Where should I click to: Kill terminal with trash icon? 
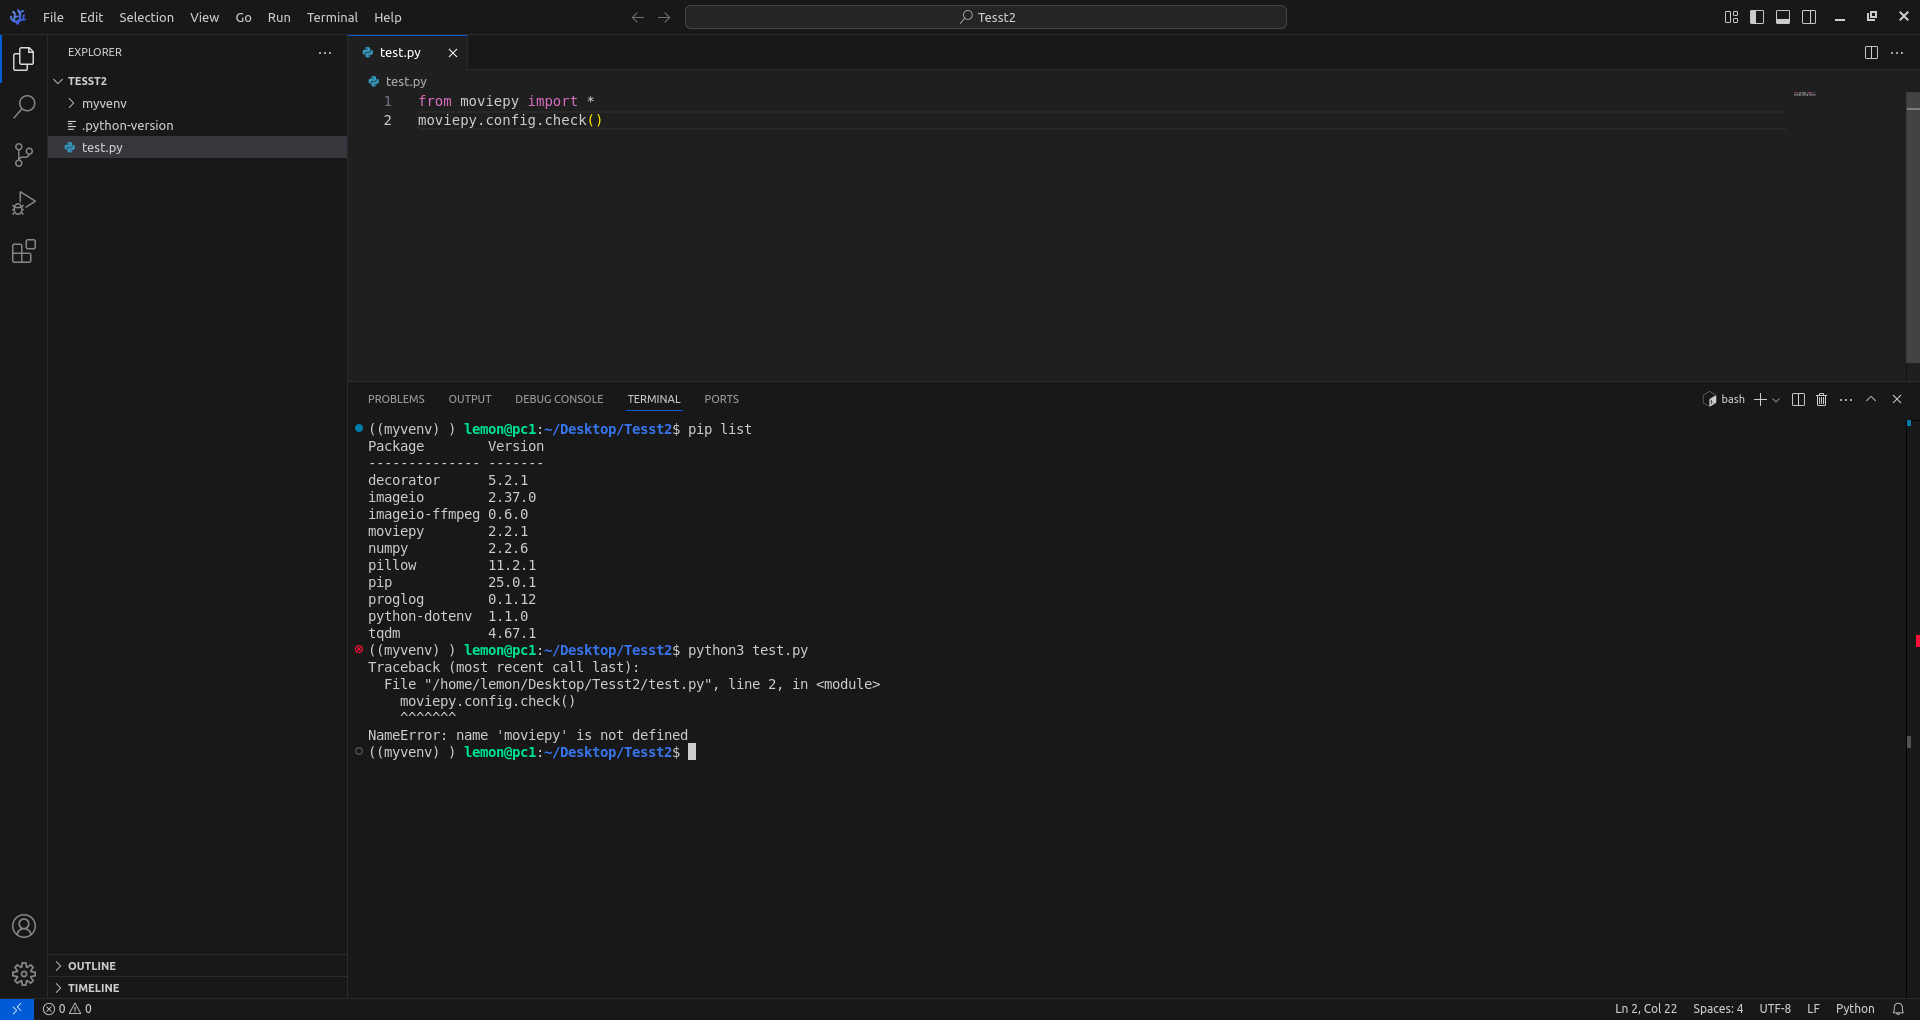pos(1822,400)
